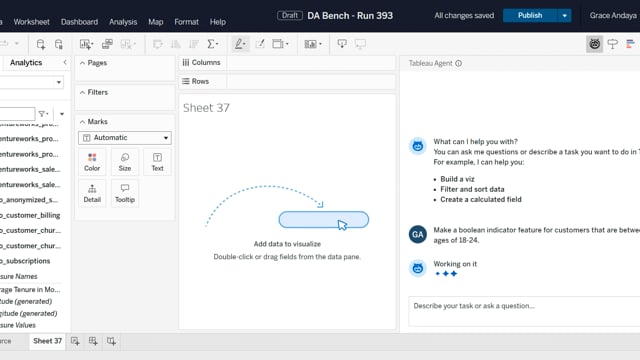The image size is (640, 360).
Task: Click the Describe your task input field
Action: coord(524,311)
